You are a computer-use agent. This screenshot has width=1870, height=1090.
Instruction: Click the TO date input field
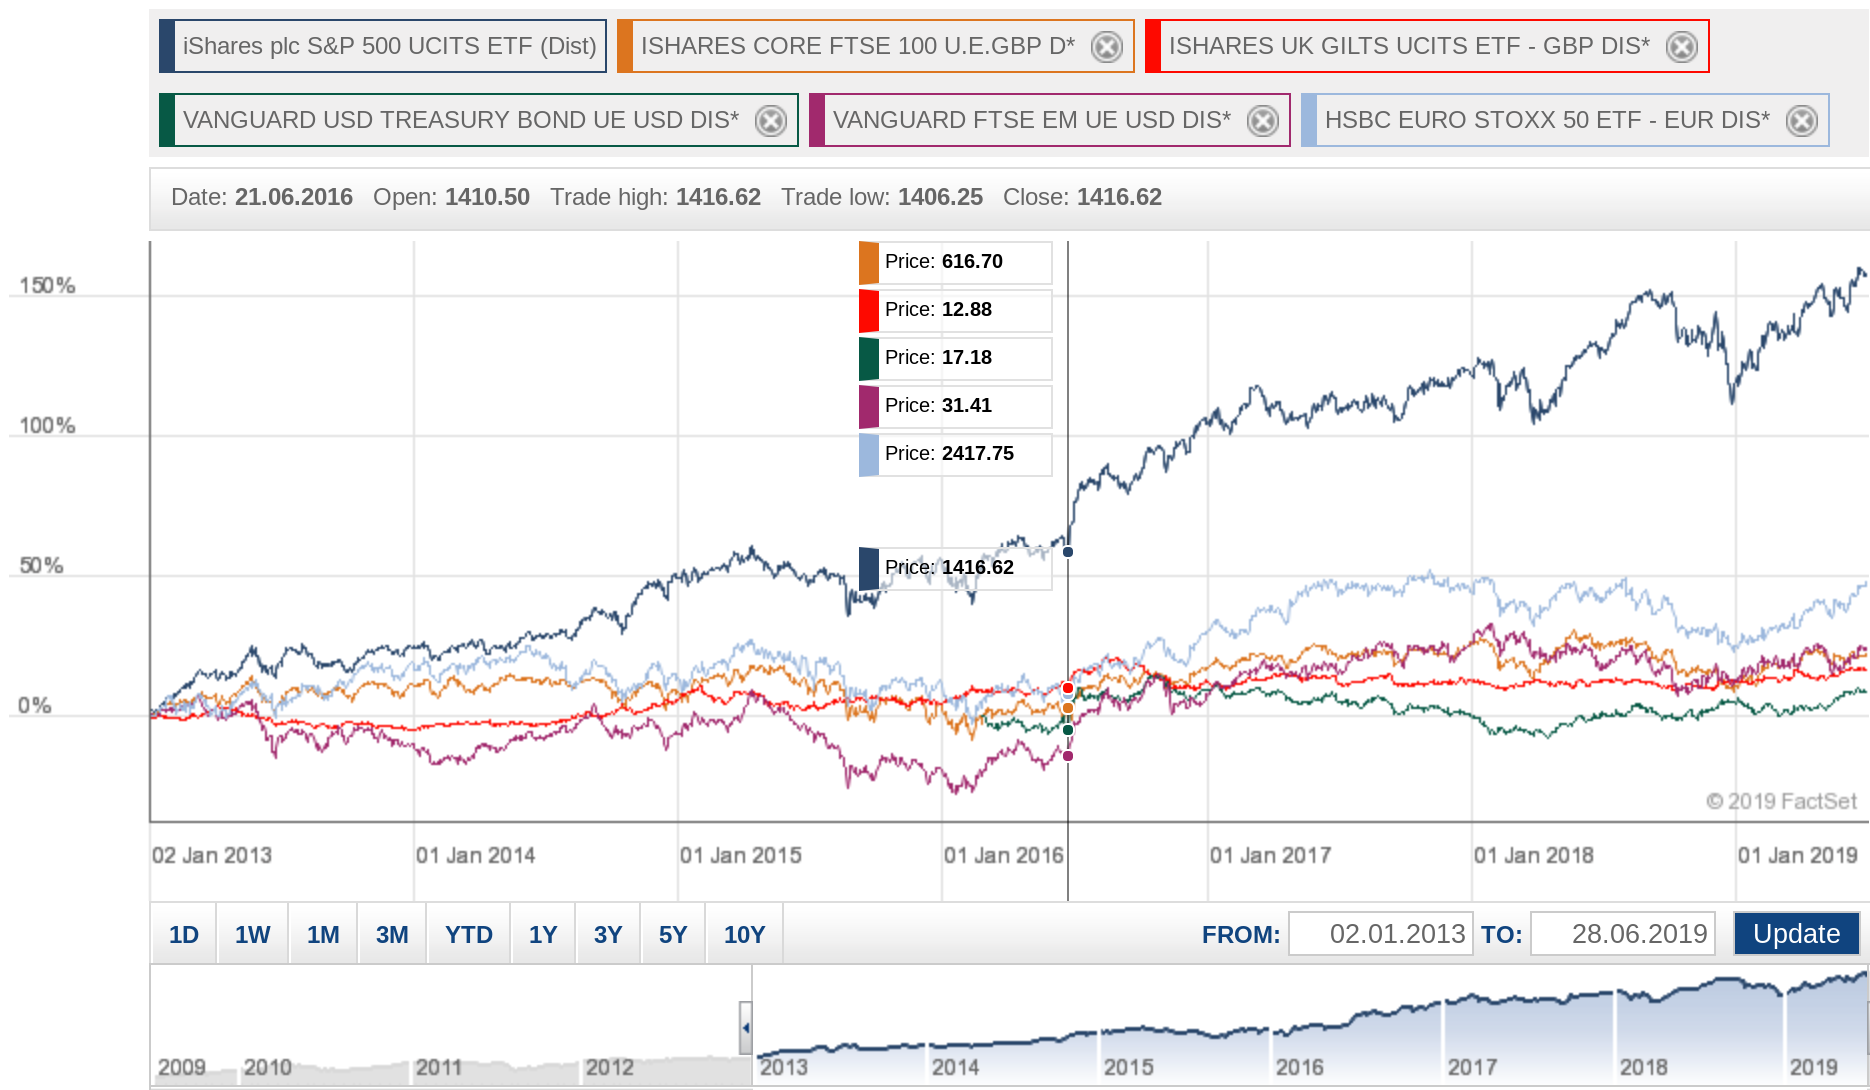pyautogui.click(x=1622, y=934)
